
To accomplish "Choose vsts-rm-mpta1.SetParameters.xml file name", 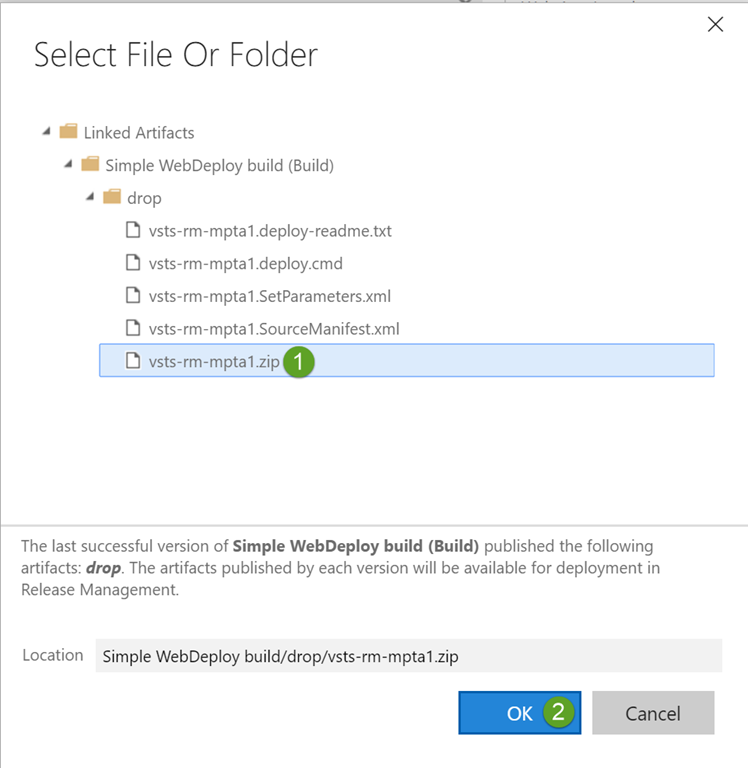I will (269, 296).
